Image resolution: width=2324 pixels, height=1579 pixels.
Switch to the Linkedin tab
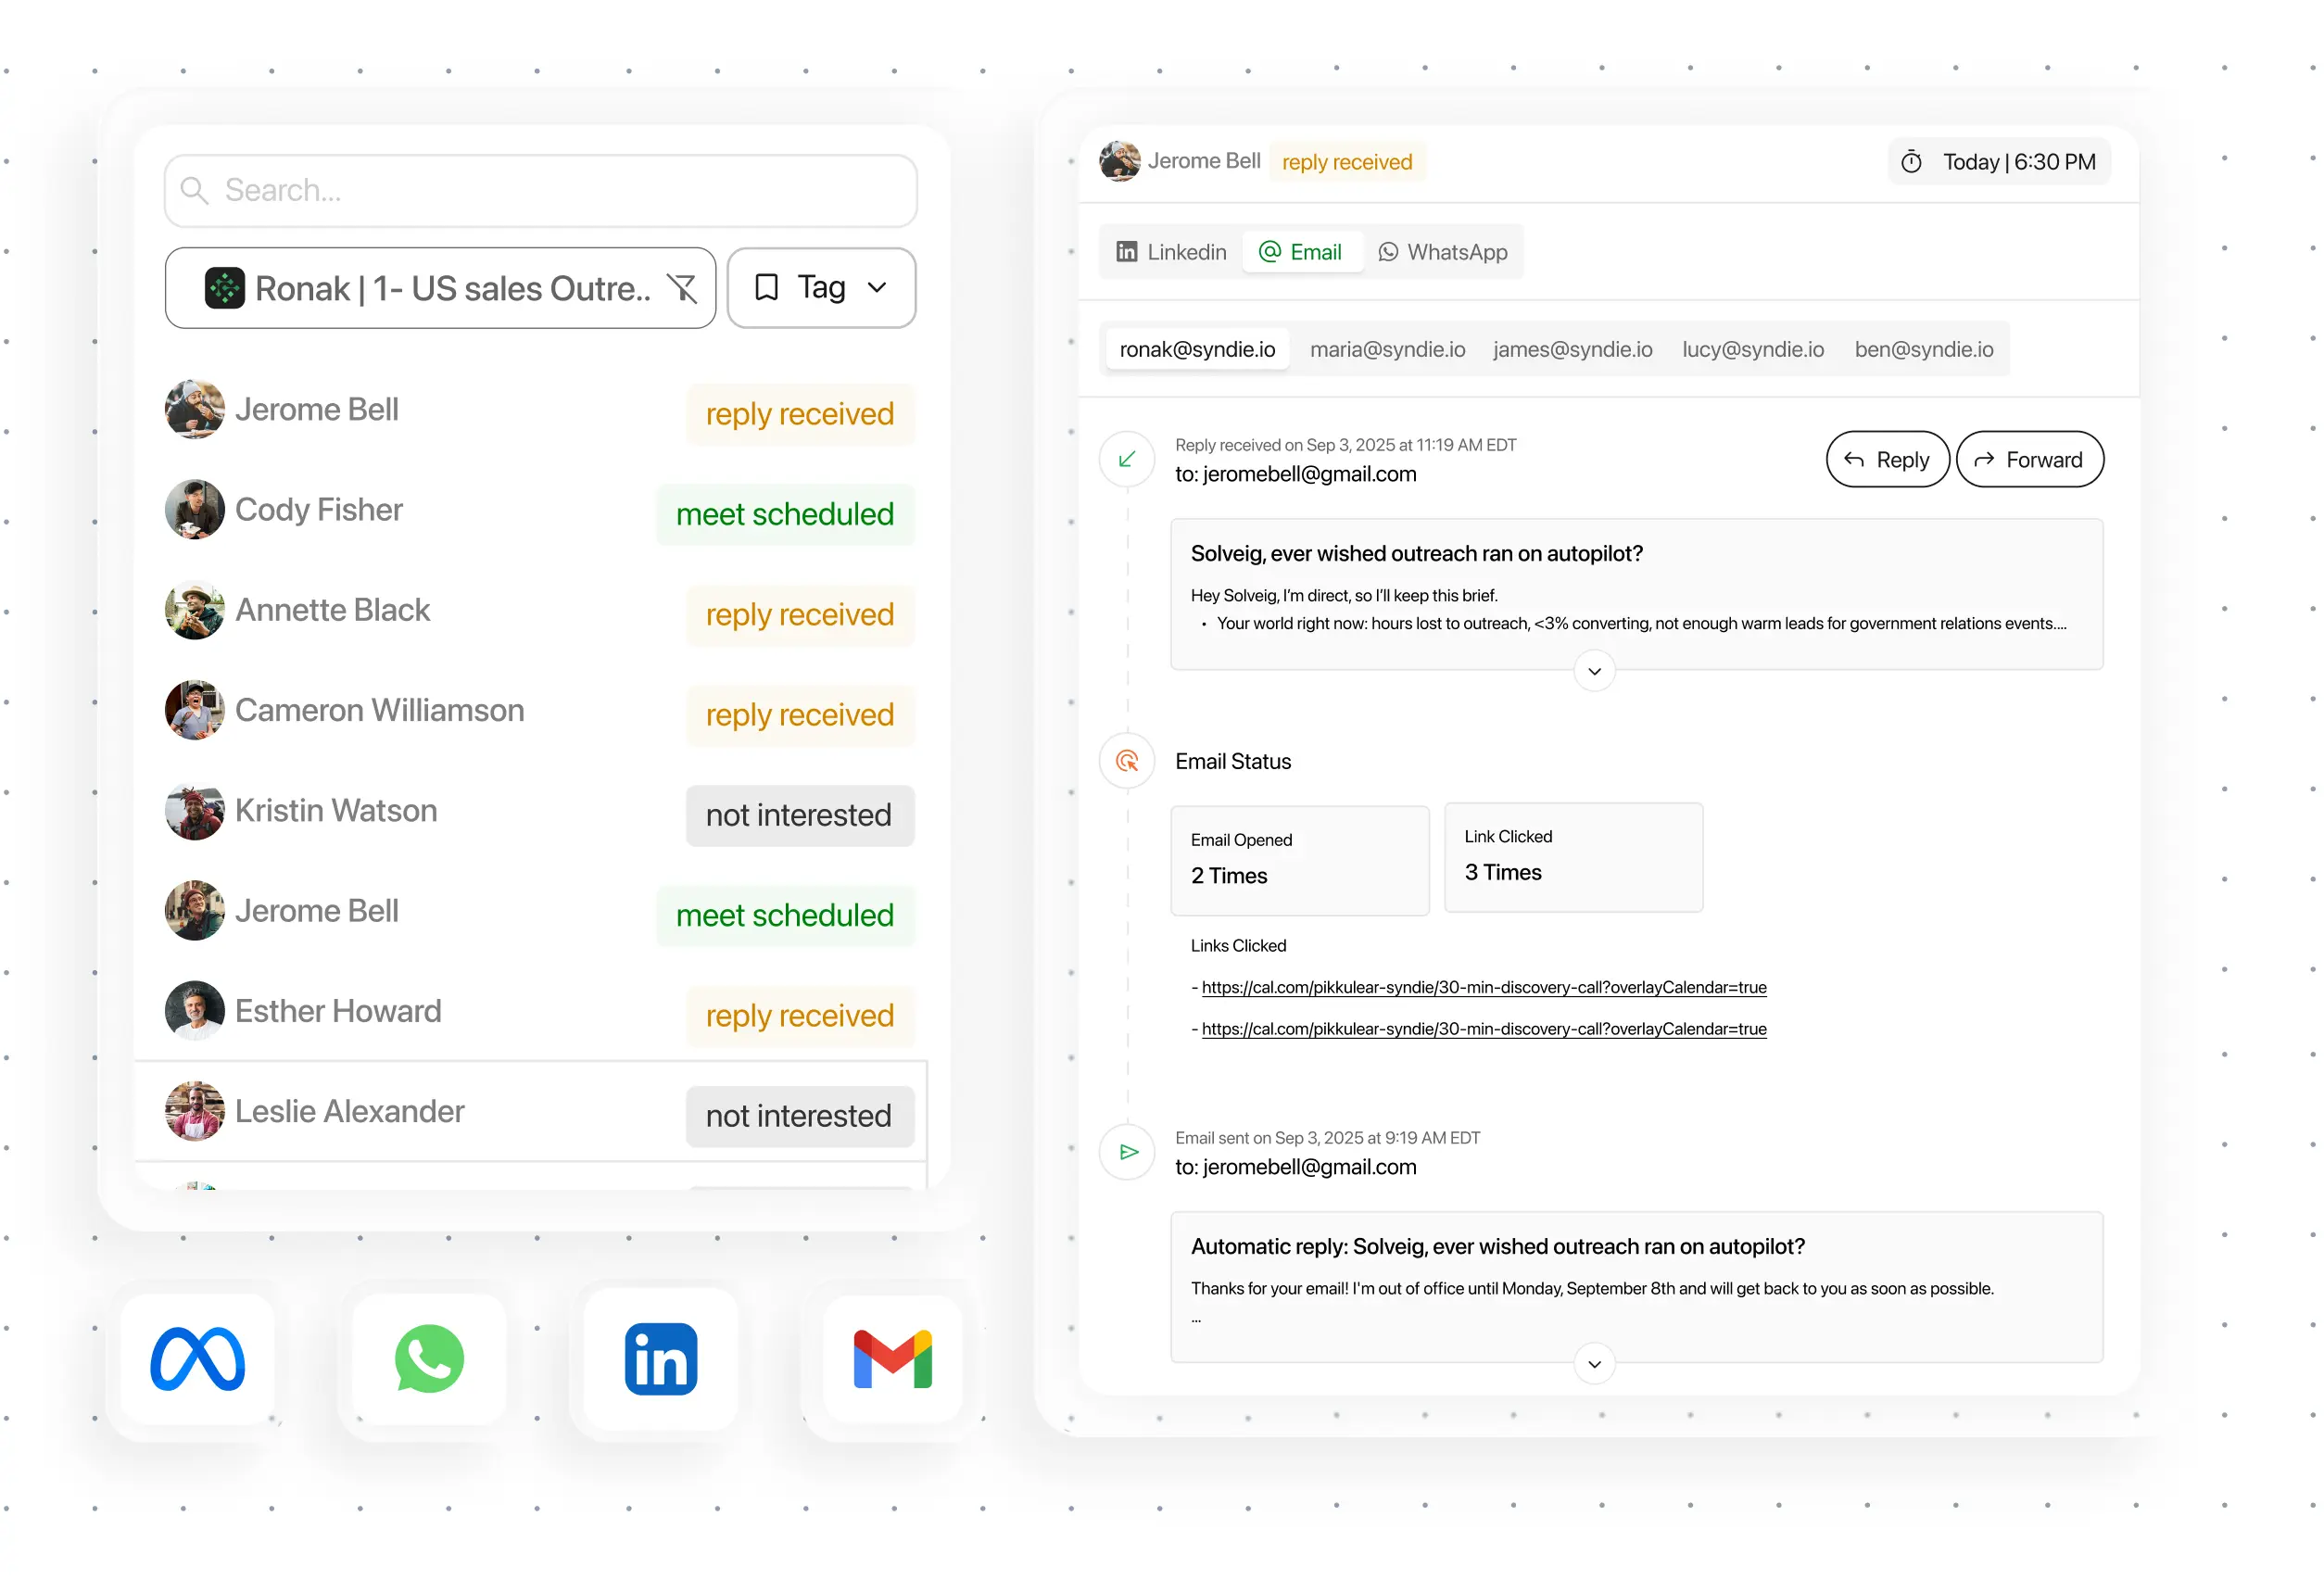pos(1171,252)
